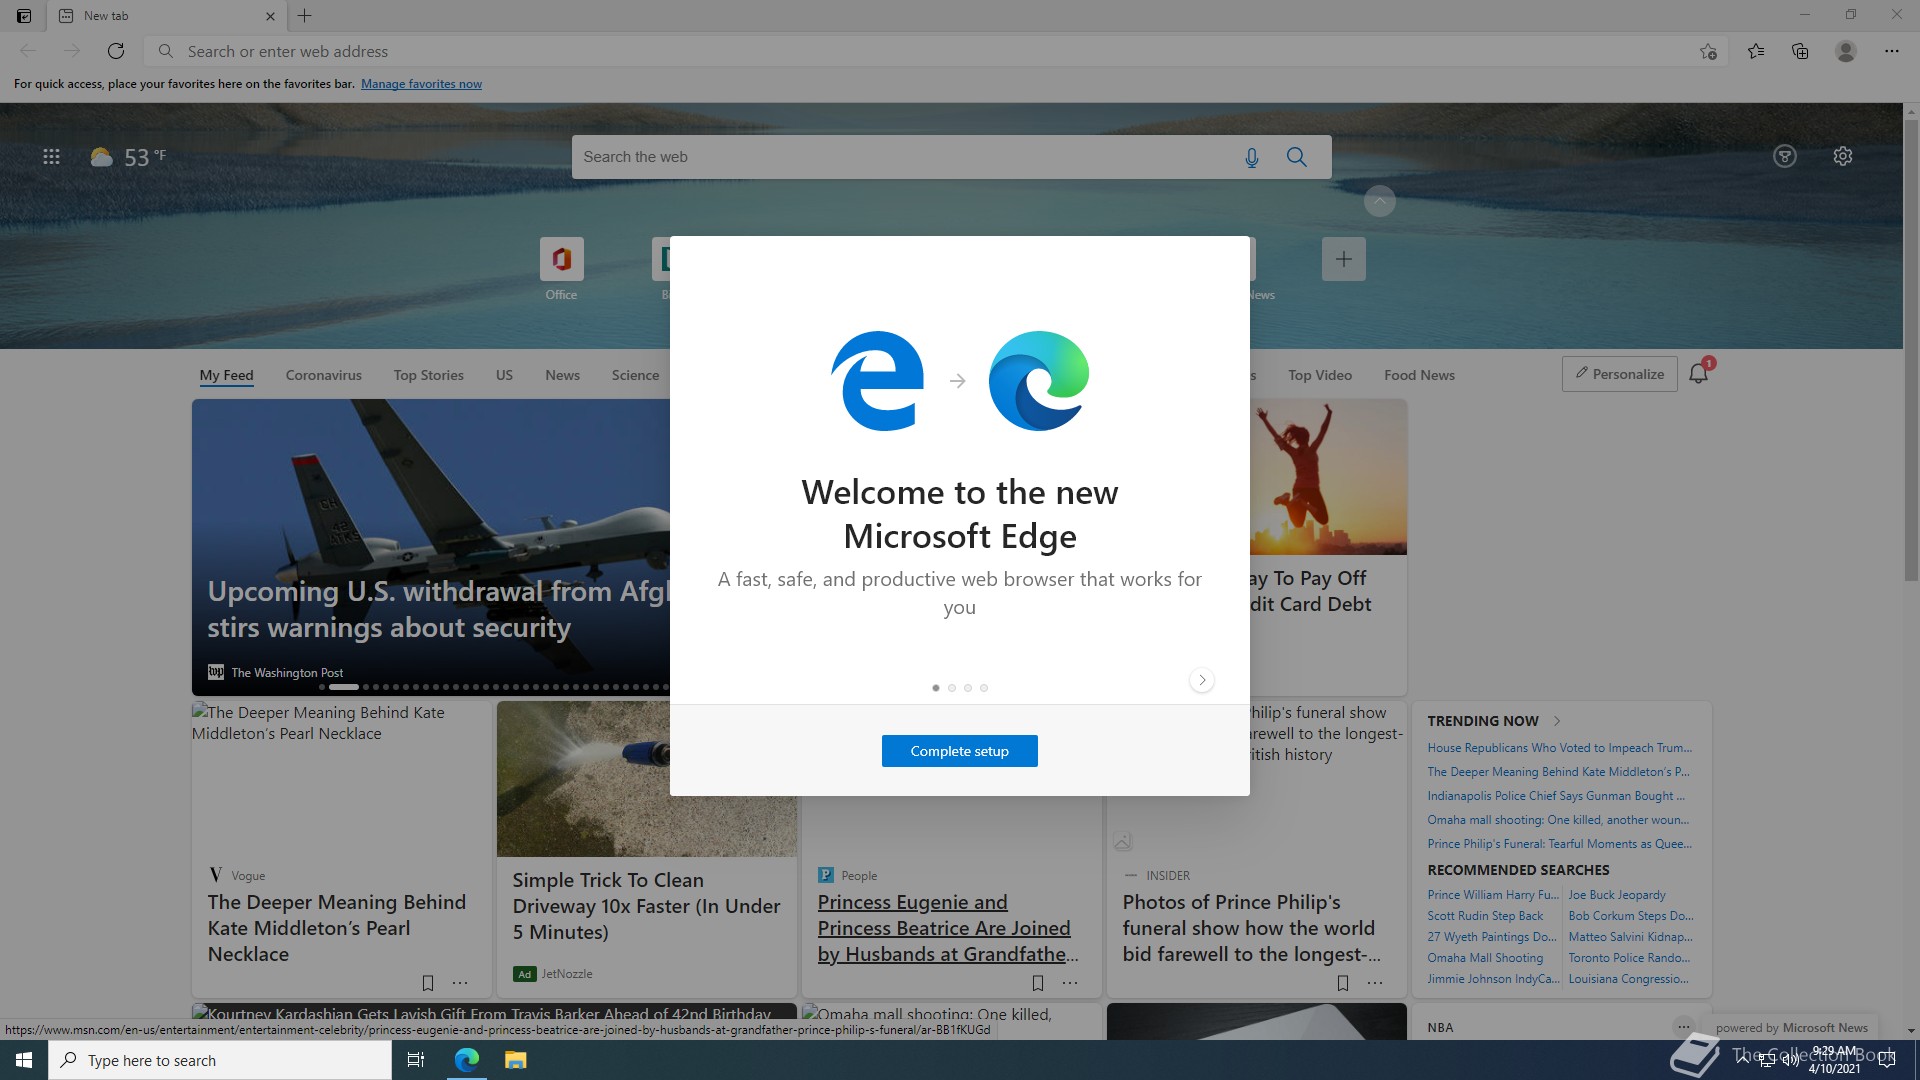
Task: Start voice search with microphone icon
Action: pyautogui.click(x=1251, y=157)
